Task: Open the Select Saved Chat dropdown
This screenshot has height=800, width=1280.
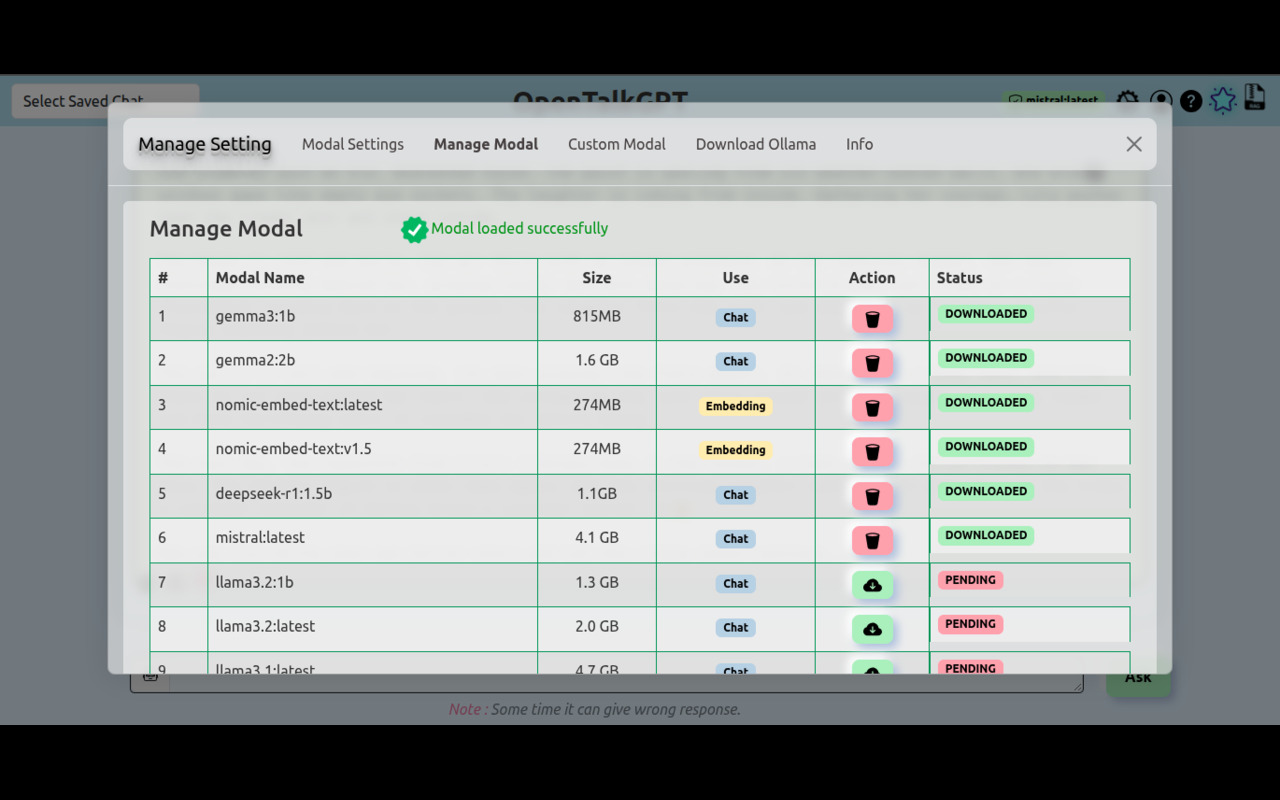Action: pyautogui.click(x=105, y=101)
